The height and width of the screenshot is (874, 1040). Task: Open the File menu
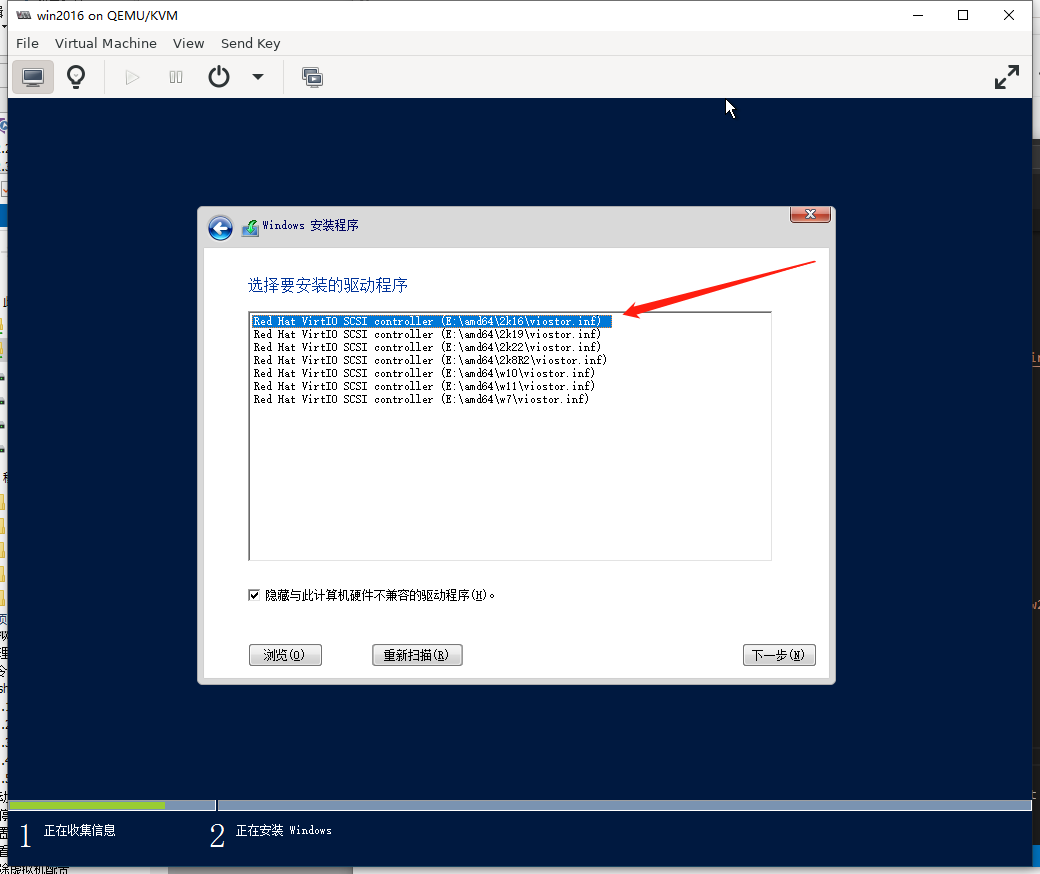coord(27,43)
